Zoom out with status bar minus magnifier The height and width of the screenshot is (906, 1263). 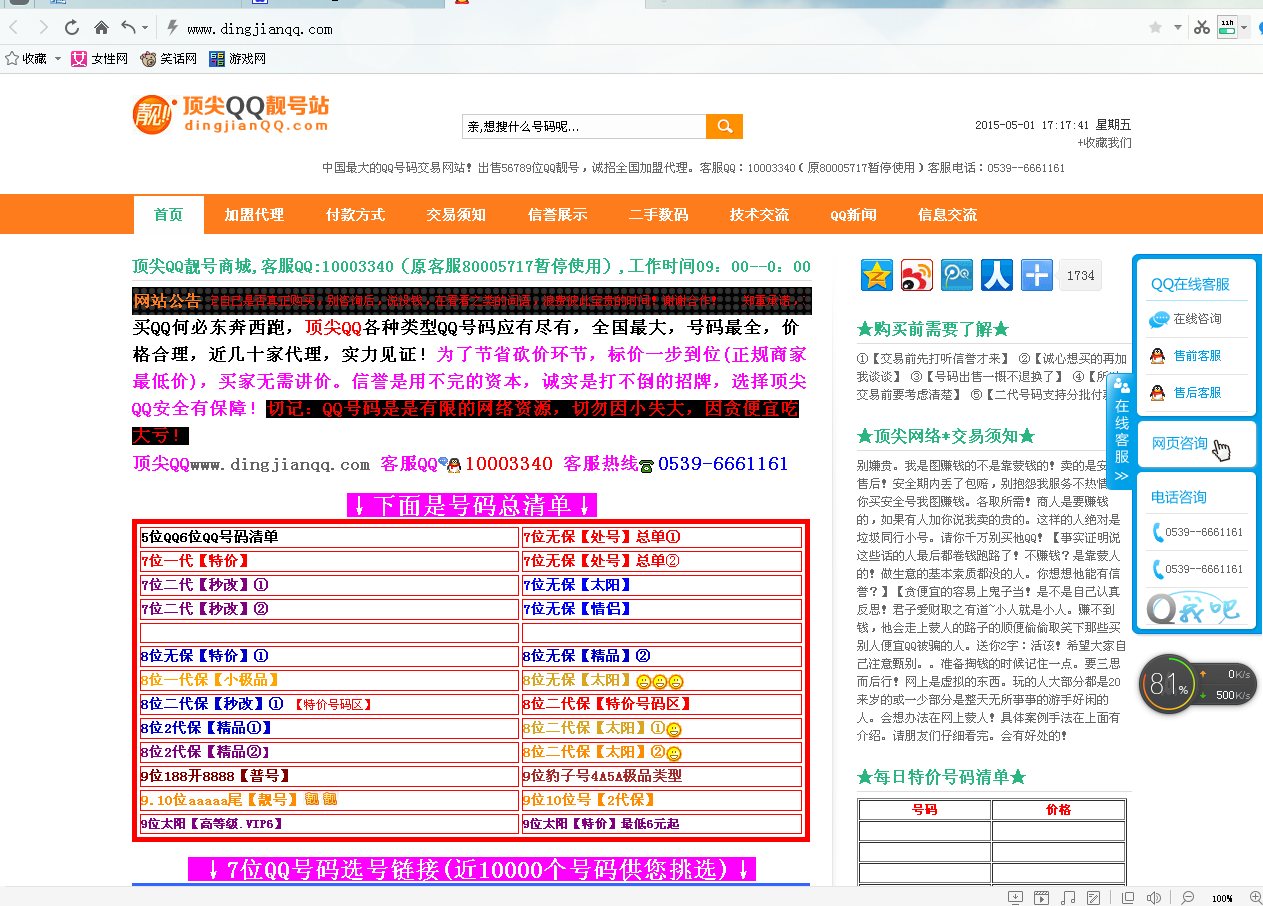(1188, 898)
